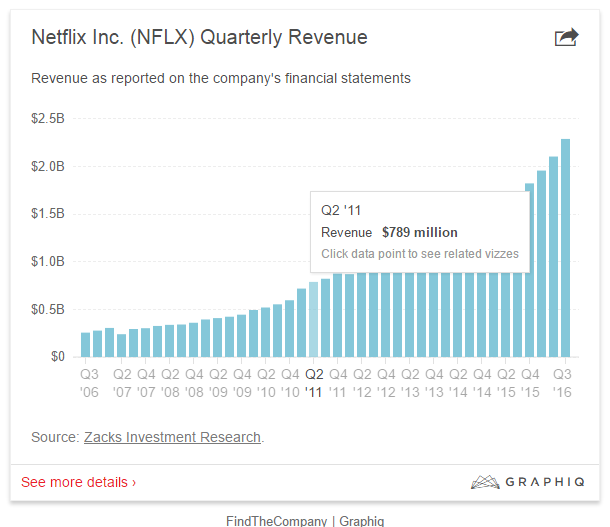Click the tooltip heading "Q2 '11"
The image size is (610, 527).
click(x=341, y=210)
